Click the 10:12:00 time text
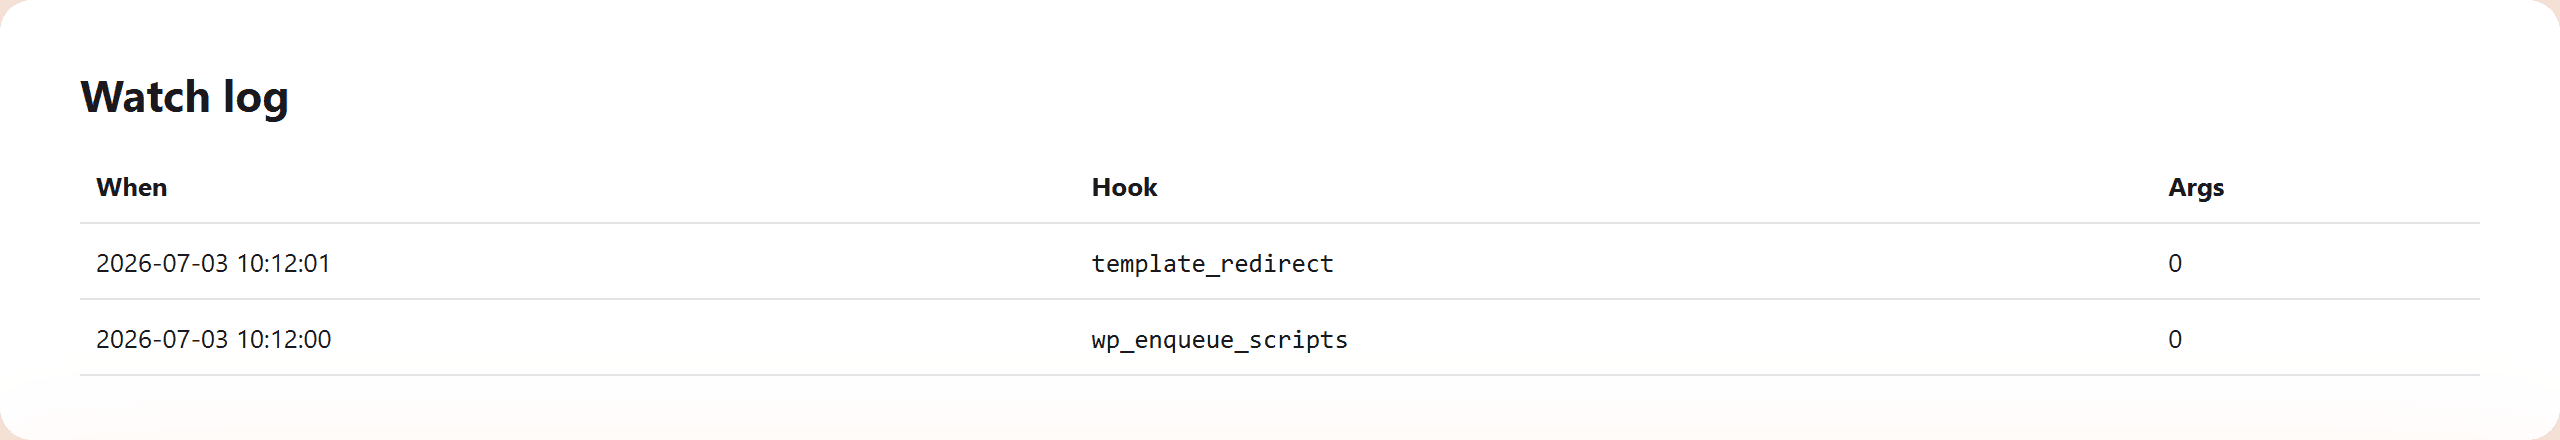 [284, 339]
